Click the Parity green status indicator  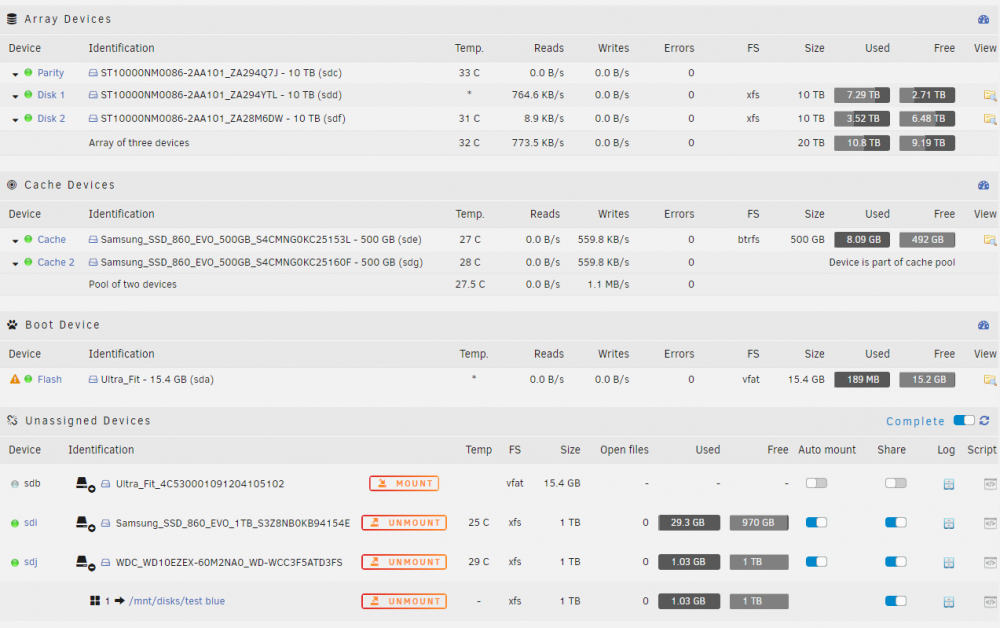(28, 72)
